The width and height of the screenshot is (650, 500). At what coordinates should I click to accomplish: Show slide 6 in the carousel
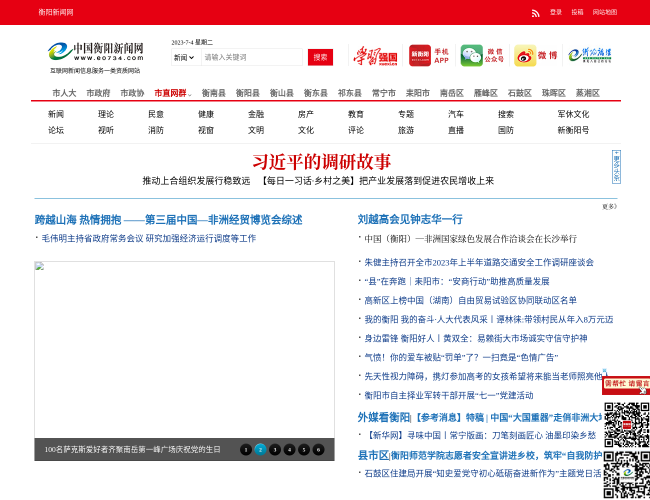pyautogui.click(x=318, y=449)
